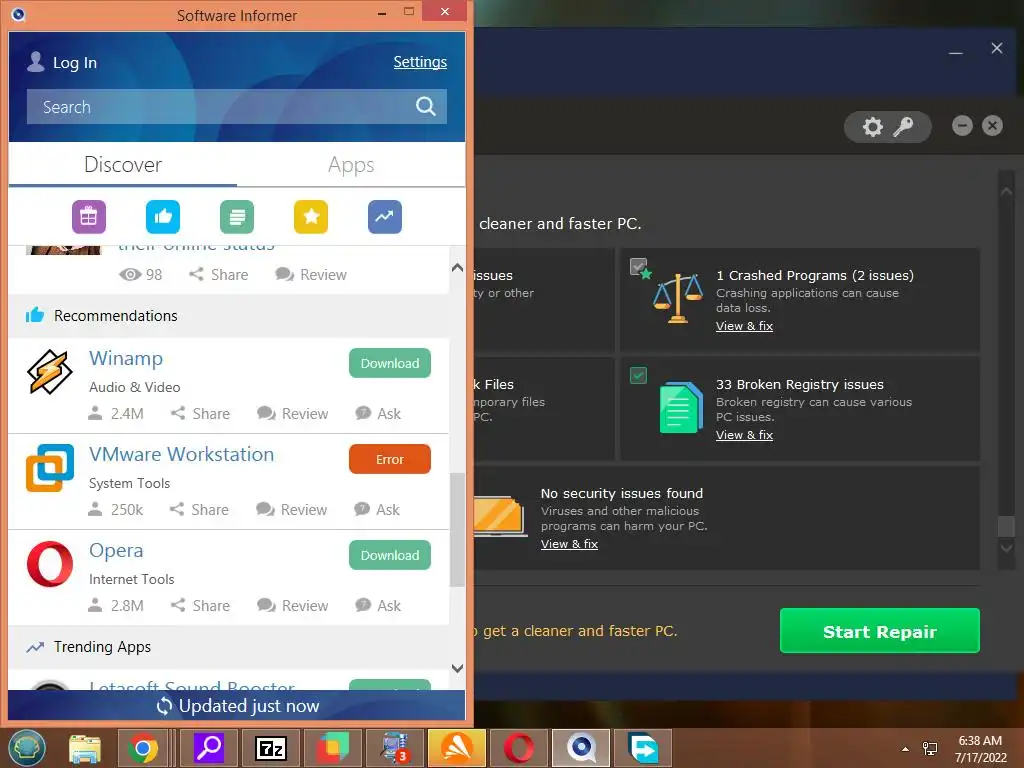The image size is (1024, 768).
Task: Open the green articles list icon
Action: point(237,217)
